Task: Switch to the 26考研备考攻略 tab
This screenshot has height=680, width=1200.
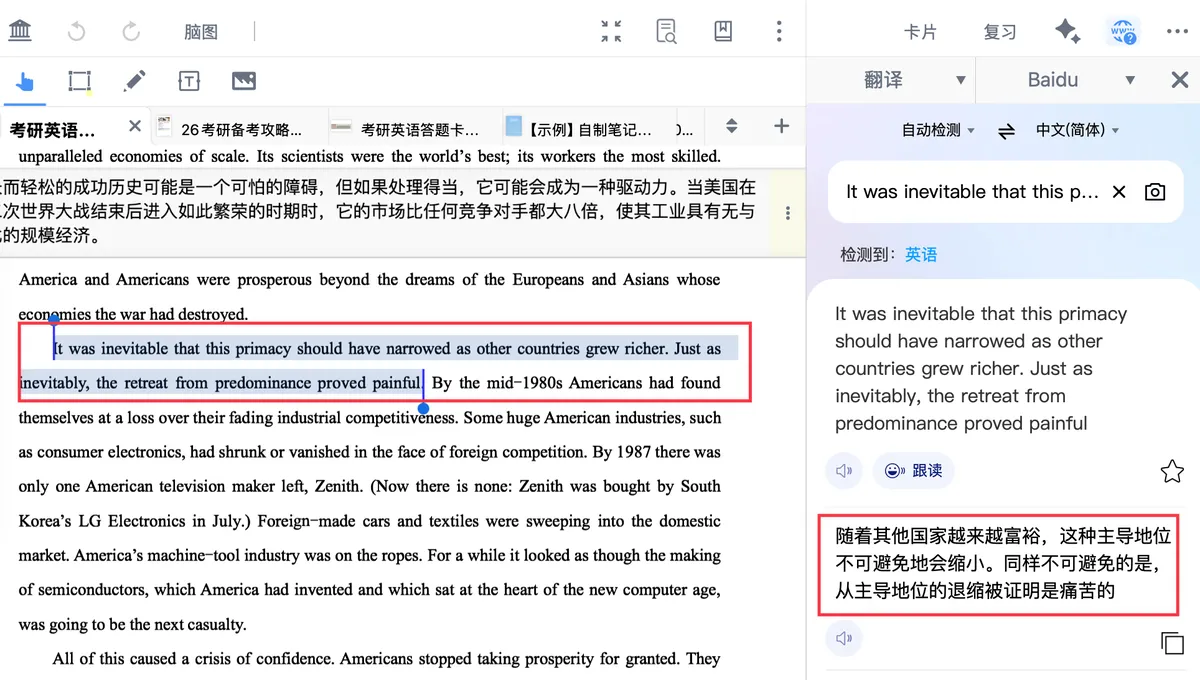Action: [x=241, y=130]
